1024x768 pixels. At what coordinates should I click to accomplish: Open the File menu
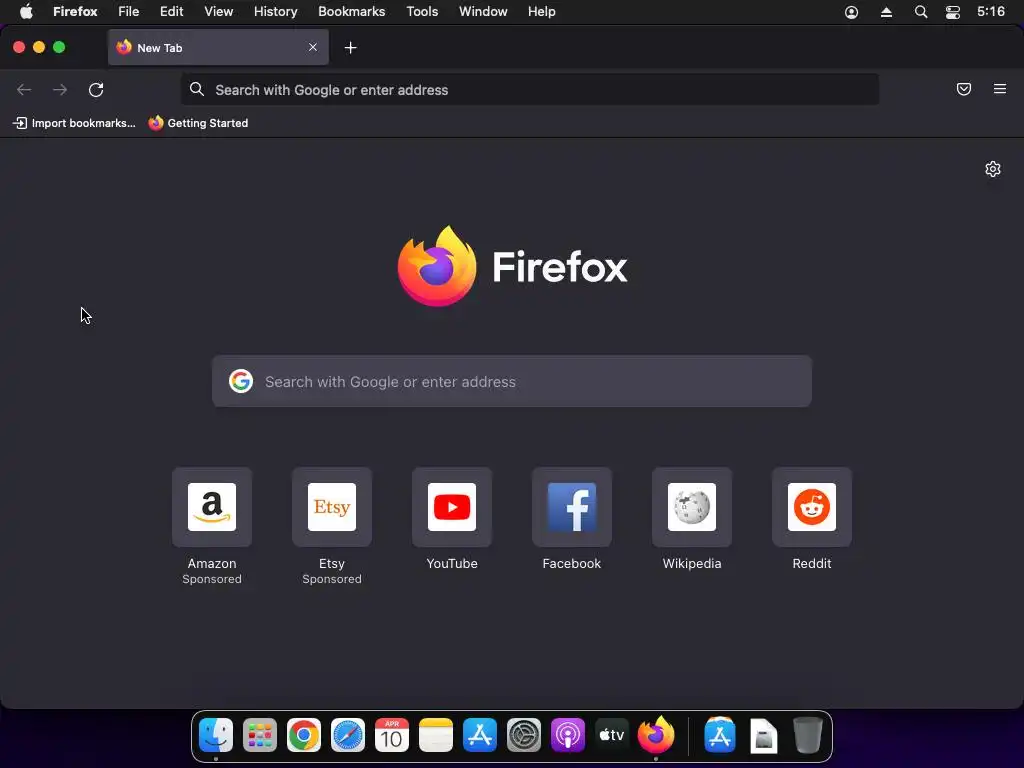click(129, 12)
